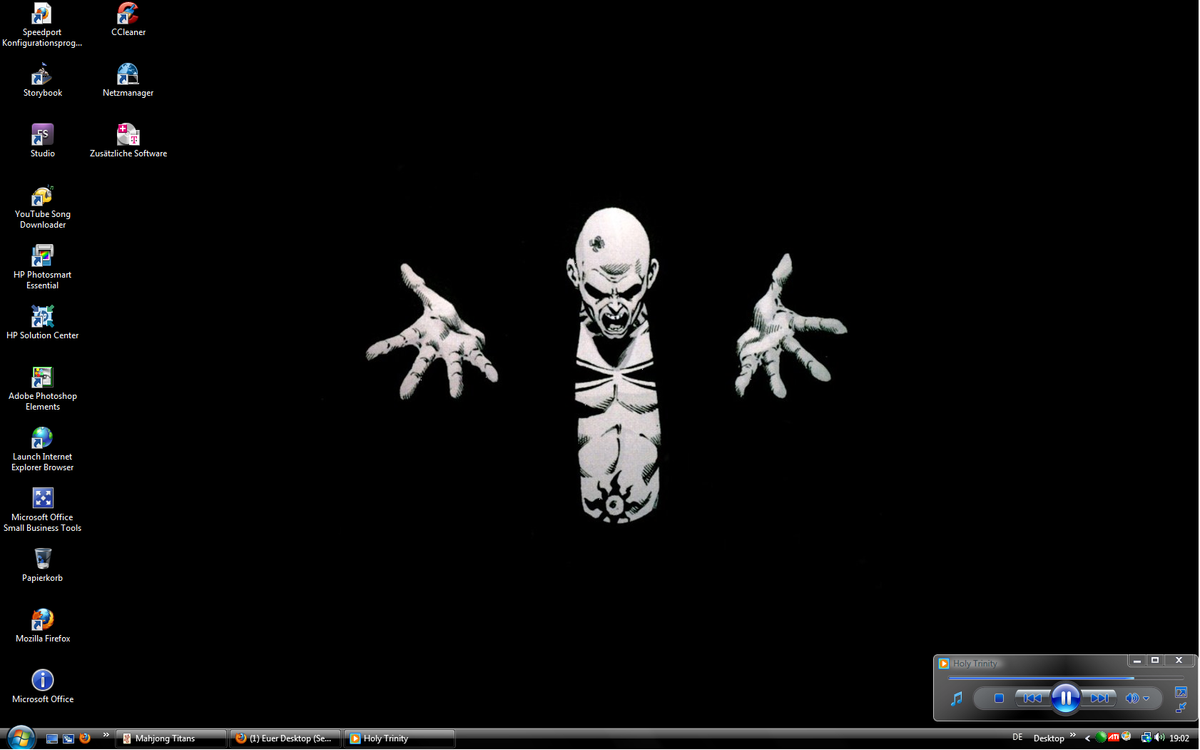Image resolution: width=1200 pixels, height=750 pixels.
Task: Open the Desktop toolbar label
Action: tap(1049, 738)
